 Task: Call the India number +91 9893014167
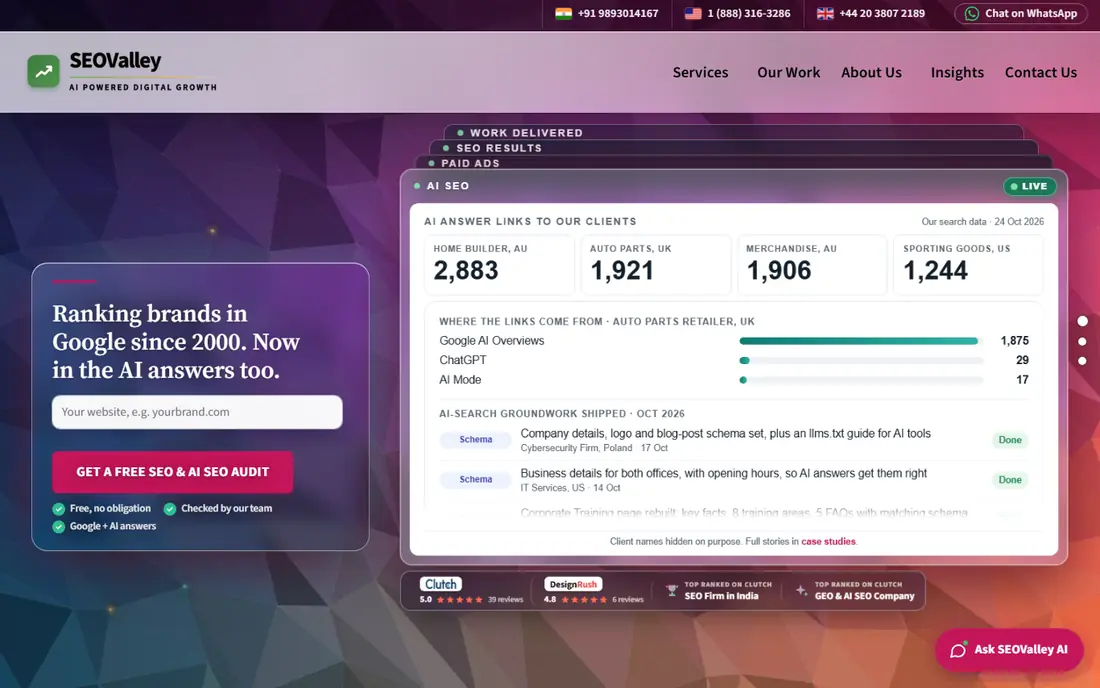[618, 13]
